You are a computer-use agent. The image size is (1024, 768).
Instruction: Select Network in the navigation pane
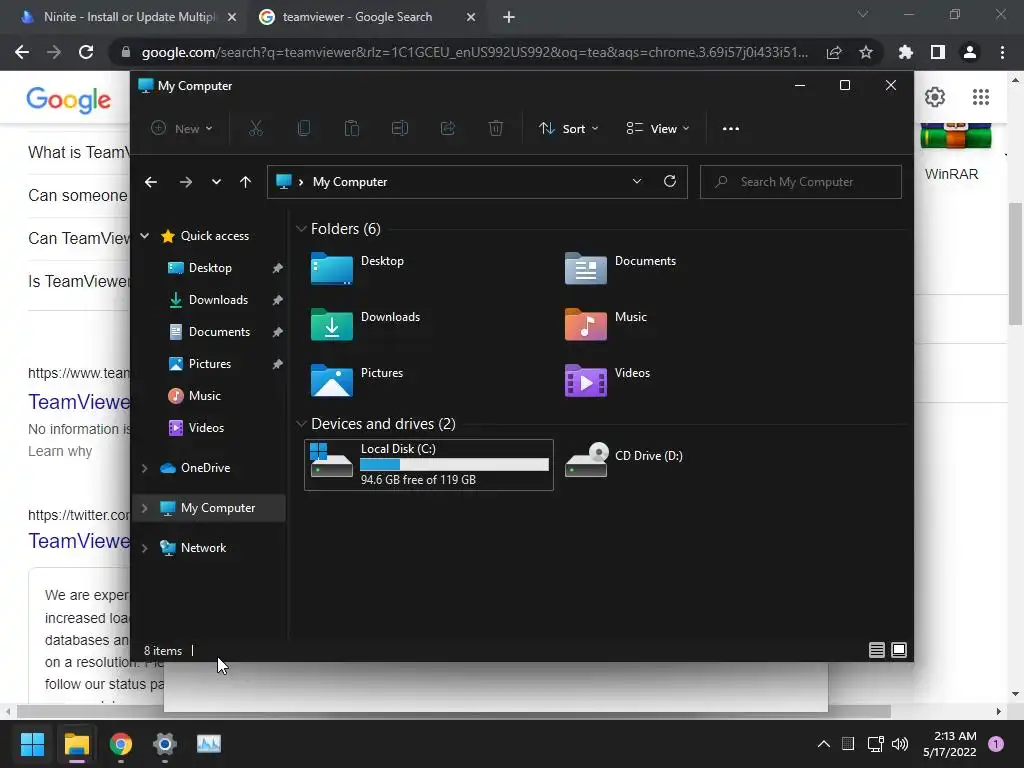203,548
